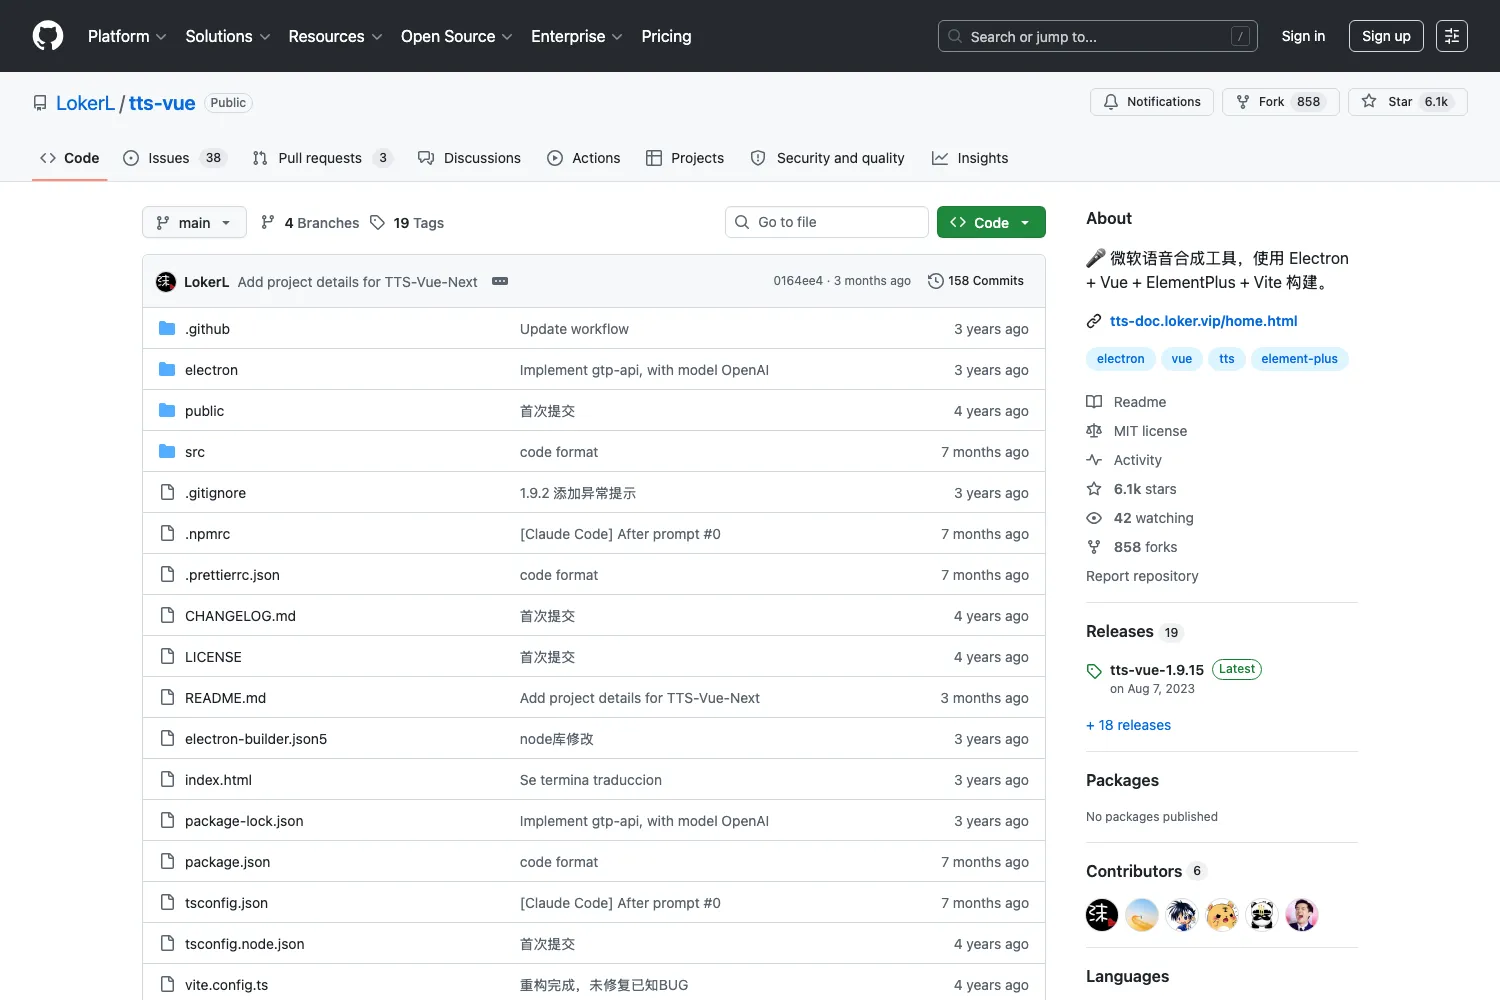Click the Activity pulse icon

tap(1094, 459)
